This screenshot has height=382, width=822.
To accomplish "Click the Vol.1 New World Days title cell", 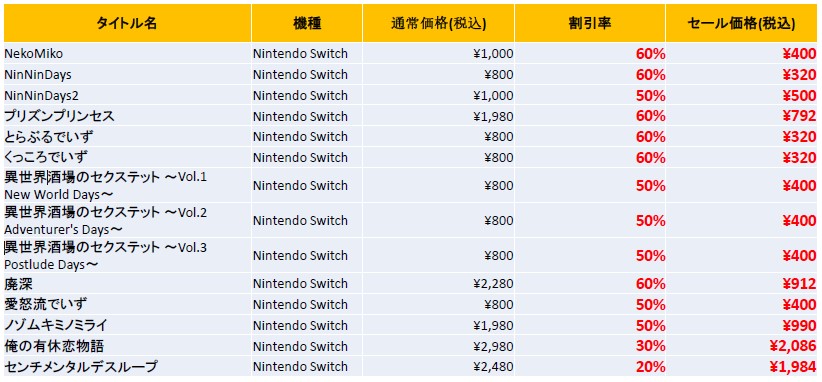I will click(127, 185).
